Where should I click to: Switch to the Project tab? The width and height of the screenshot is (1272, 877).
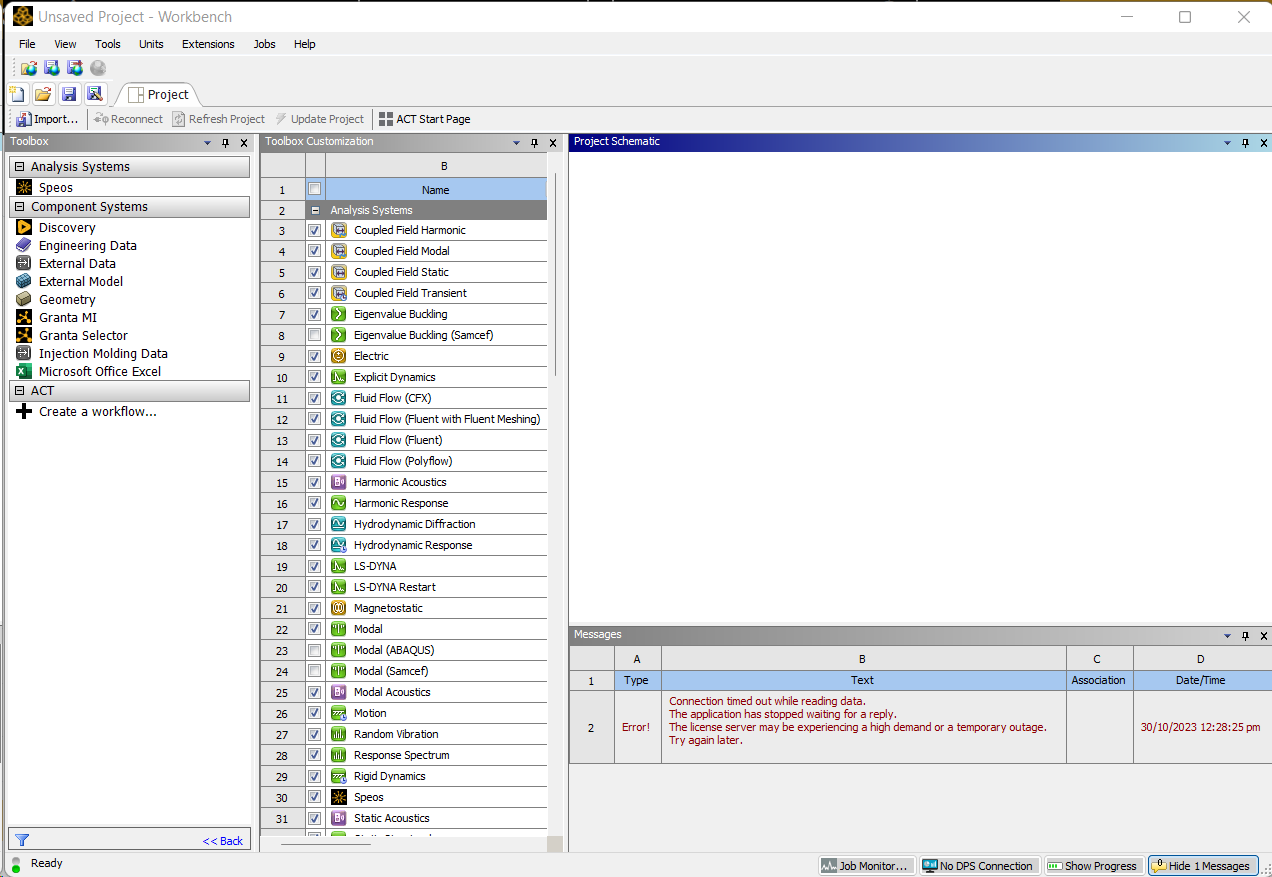click(158, 94)
